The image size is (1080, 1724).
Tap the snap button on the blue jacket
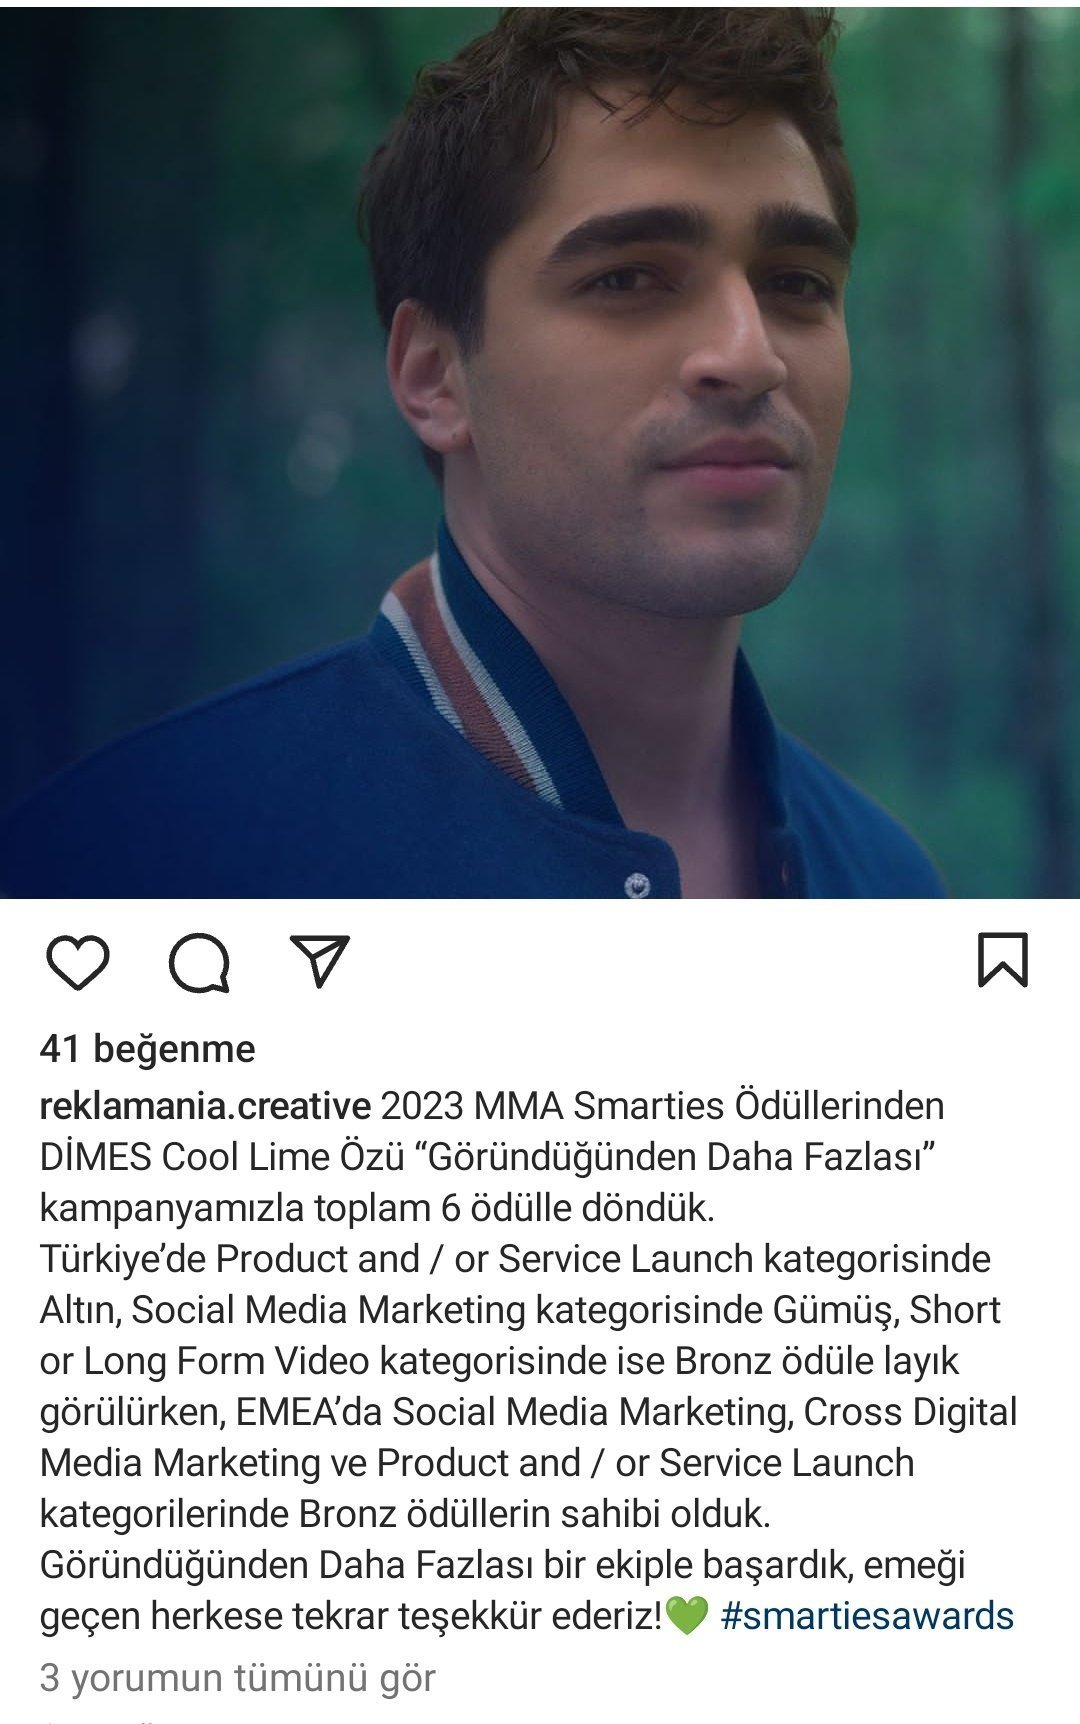coord(637,883)
